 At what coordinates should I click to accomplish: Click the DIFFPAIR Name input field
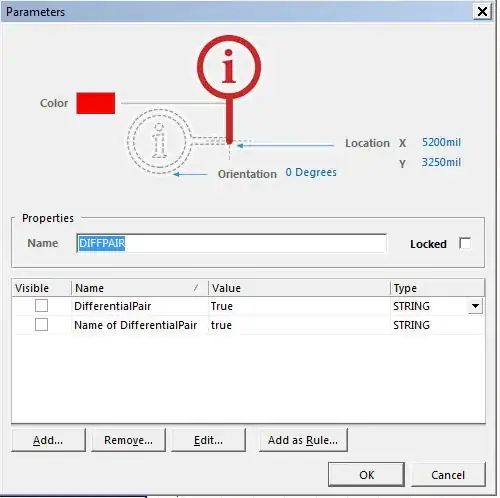pos(231,243)
